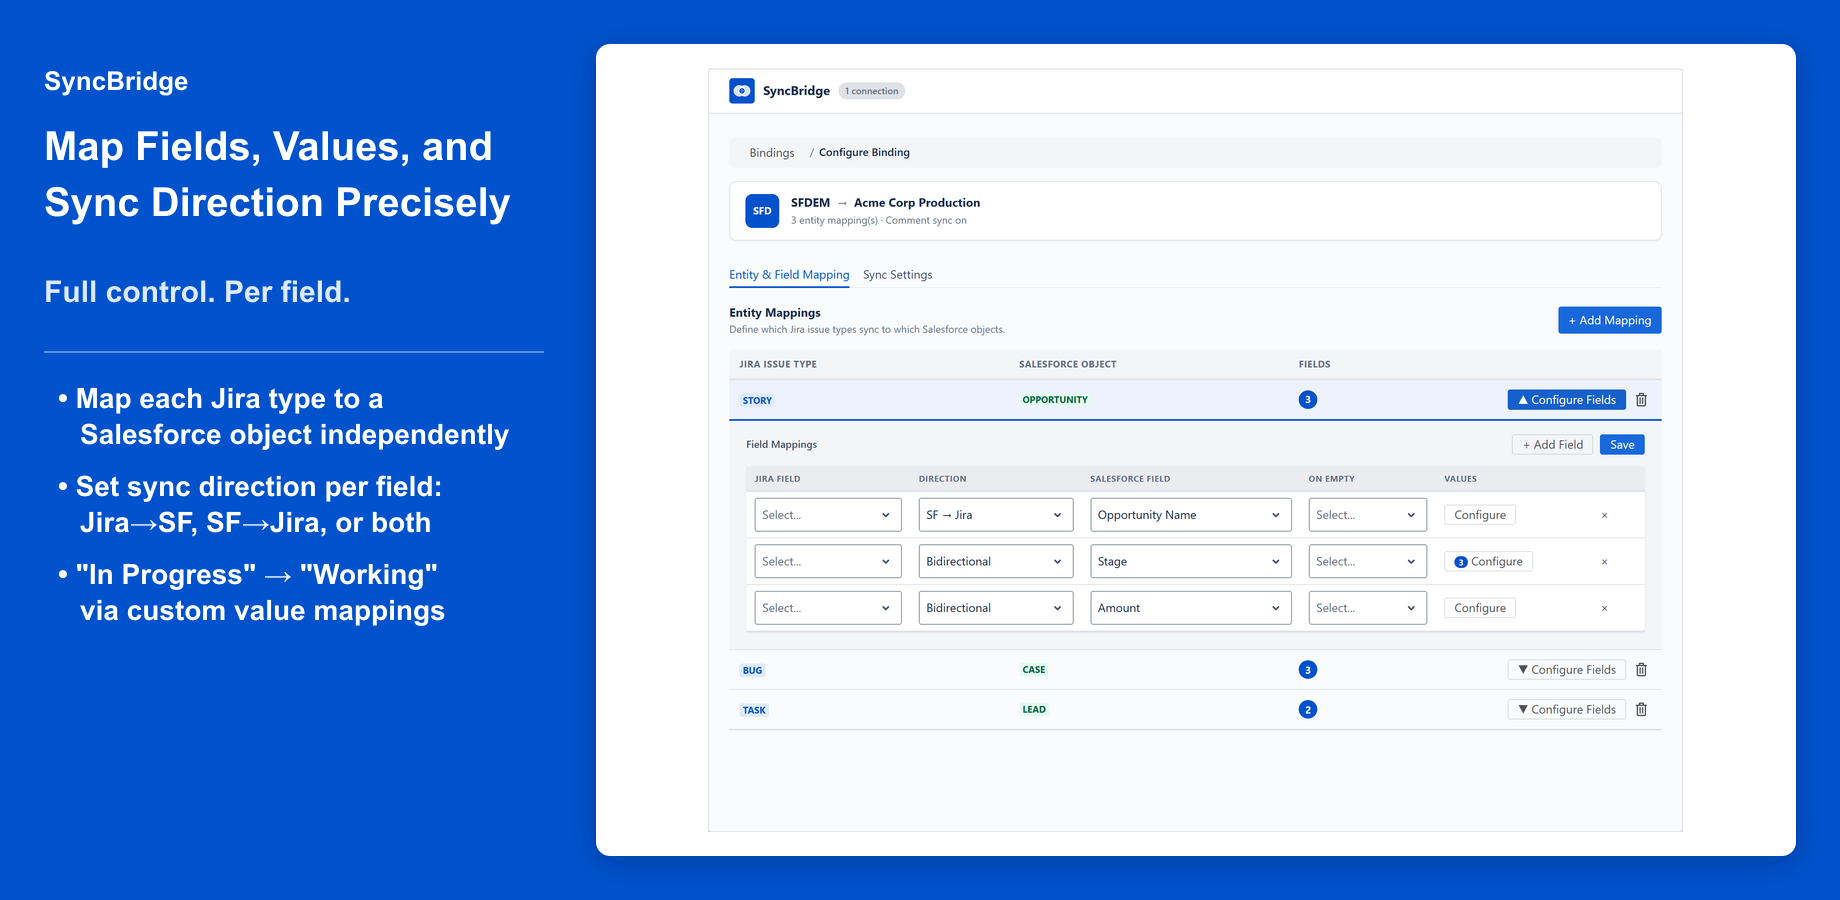Open the Amount Salesforce field dropdown
Viewport: 1840px width, 900px height.
pos(1190,608)
